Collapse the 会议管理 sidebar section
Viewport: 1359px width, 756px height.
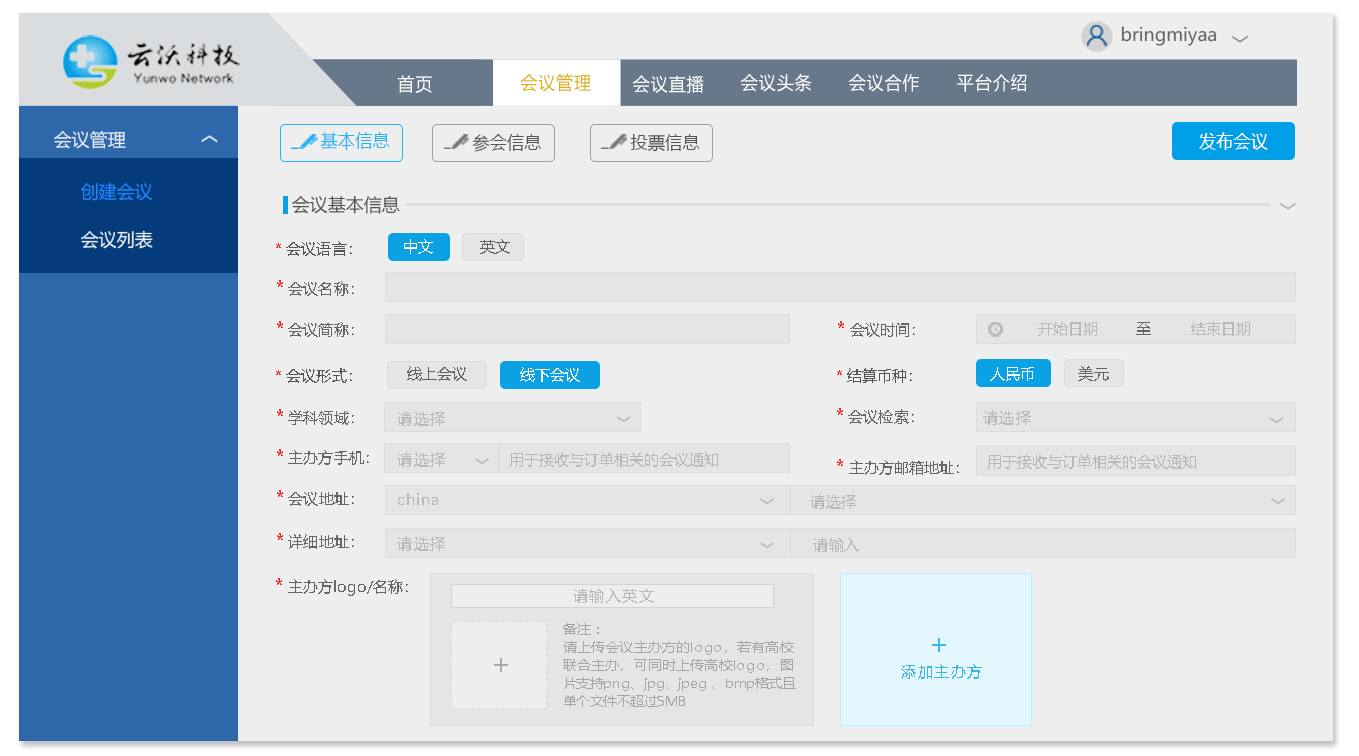point(209,140)
